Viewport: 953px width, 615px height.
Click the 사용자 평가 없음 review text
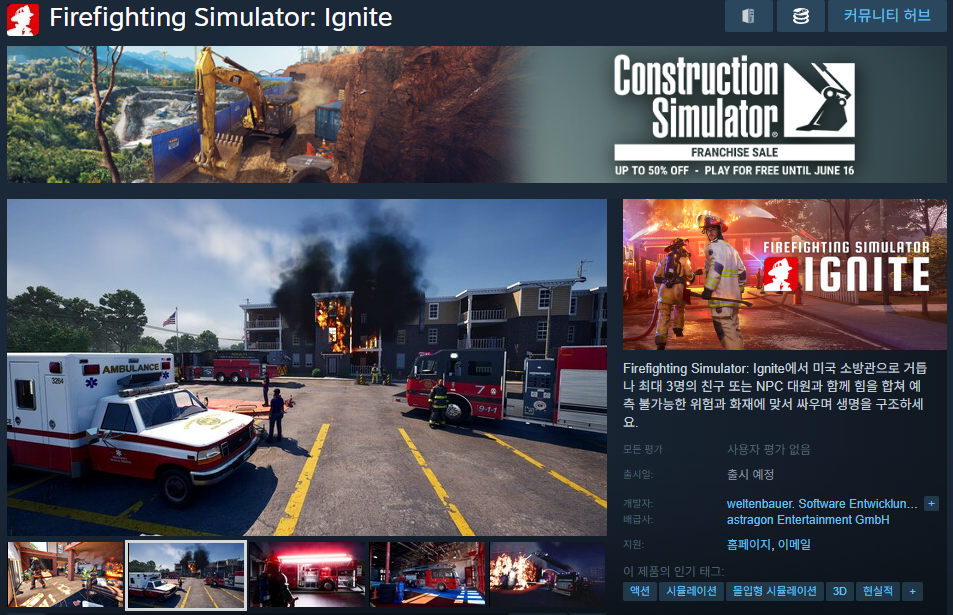[769, 449]
